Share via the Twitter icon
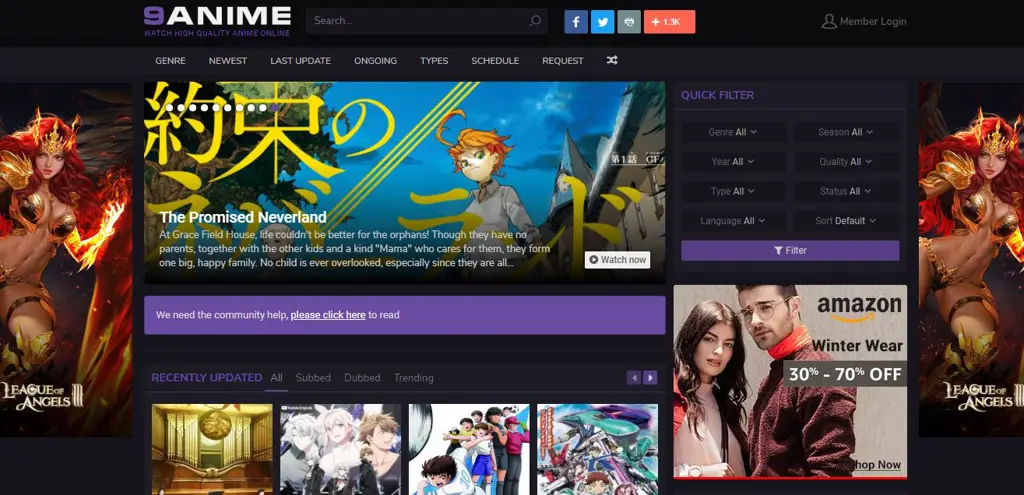Screen dimensions: 1024x495 [602, 22]
